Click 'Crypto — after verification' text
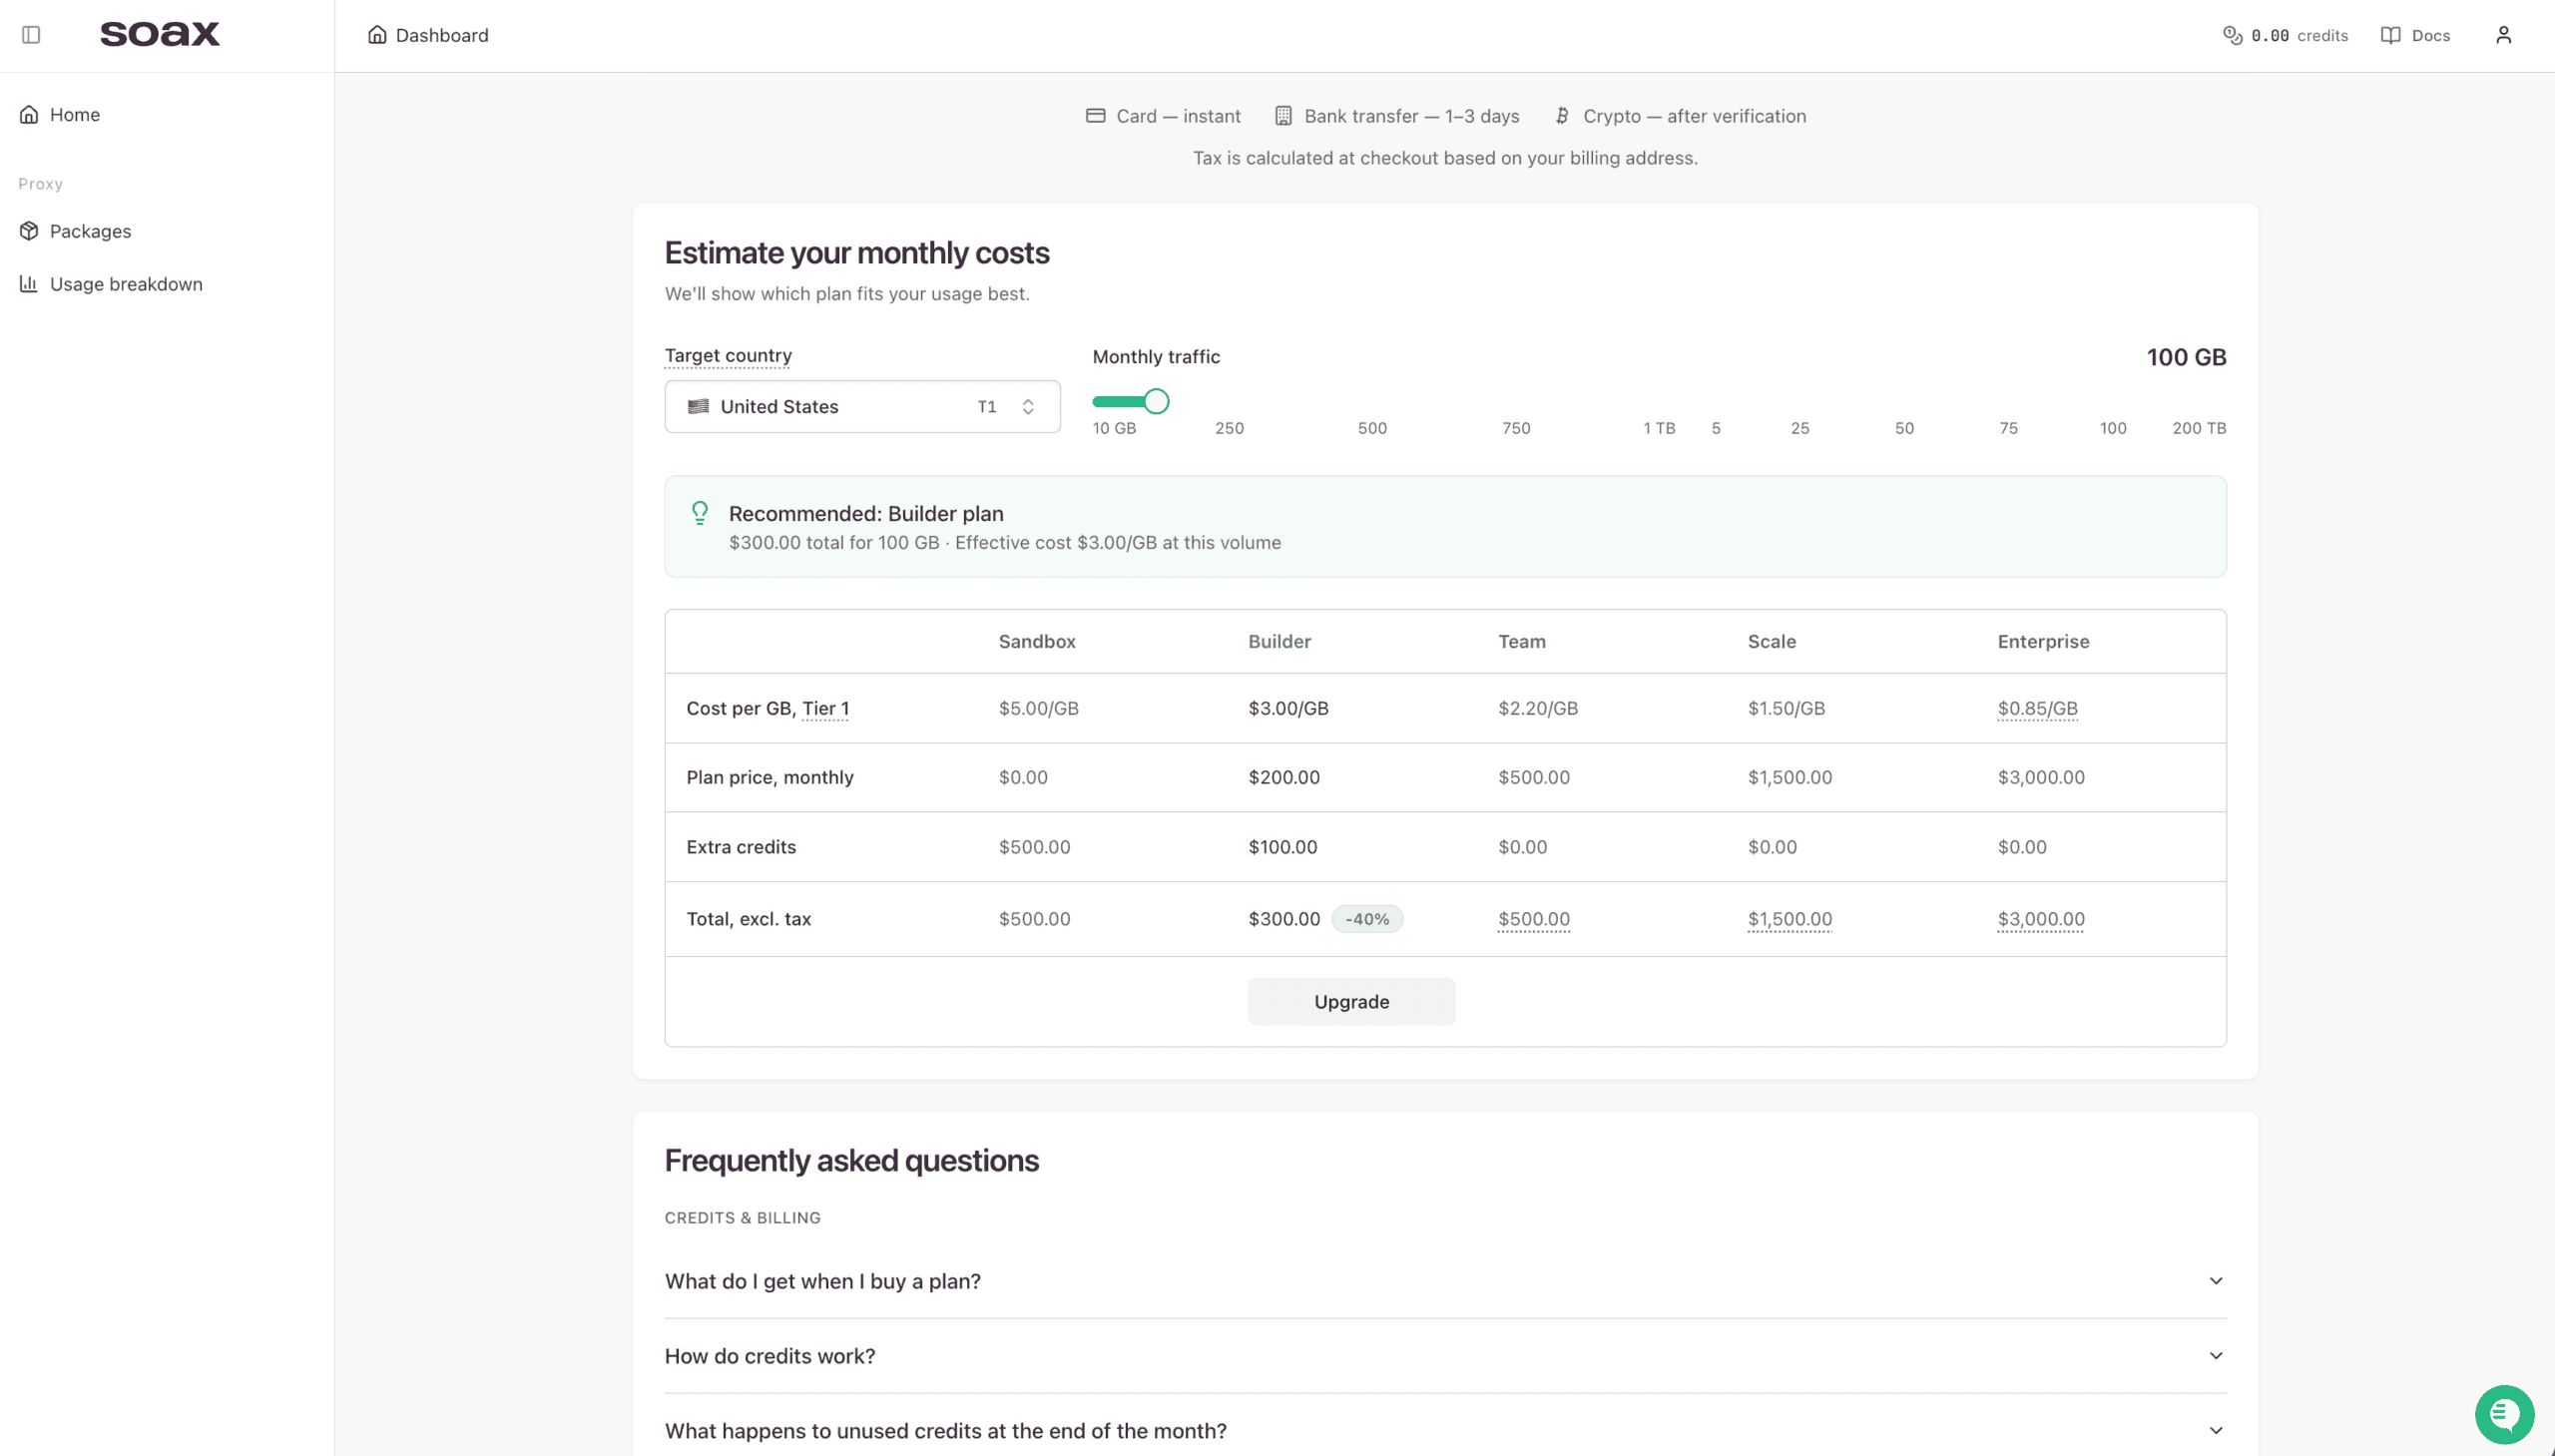 point(1694,116)
